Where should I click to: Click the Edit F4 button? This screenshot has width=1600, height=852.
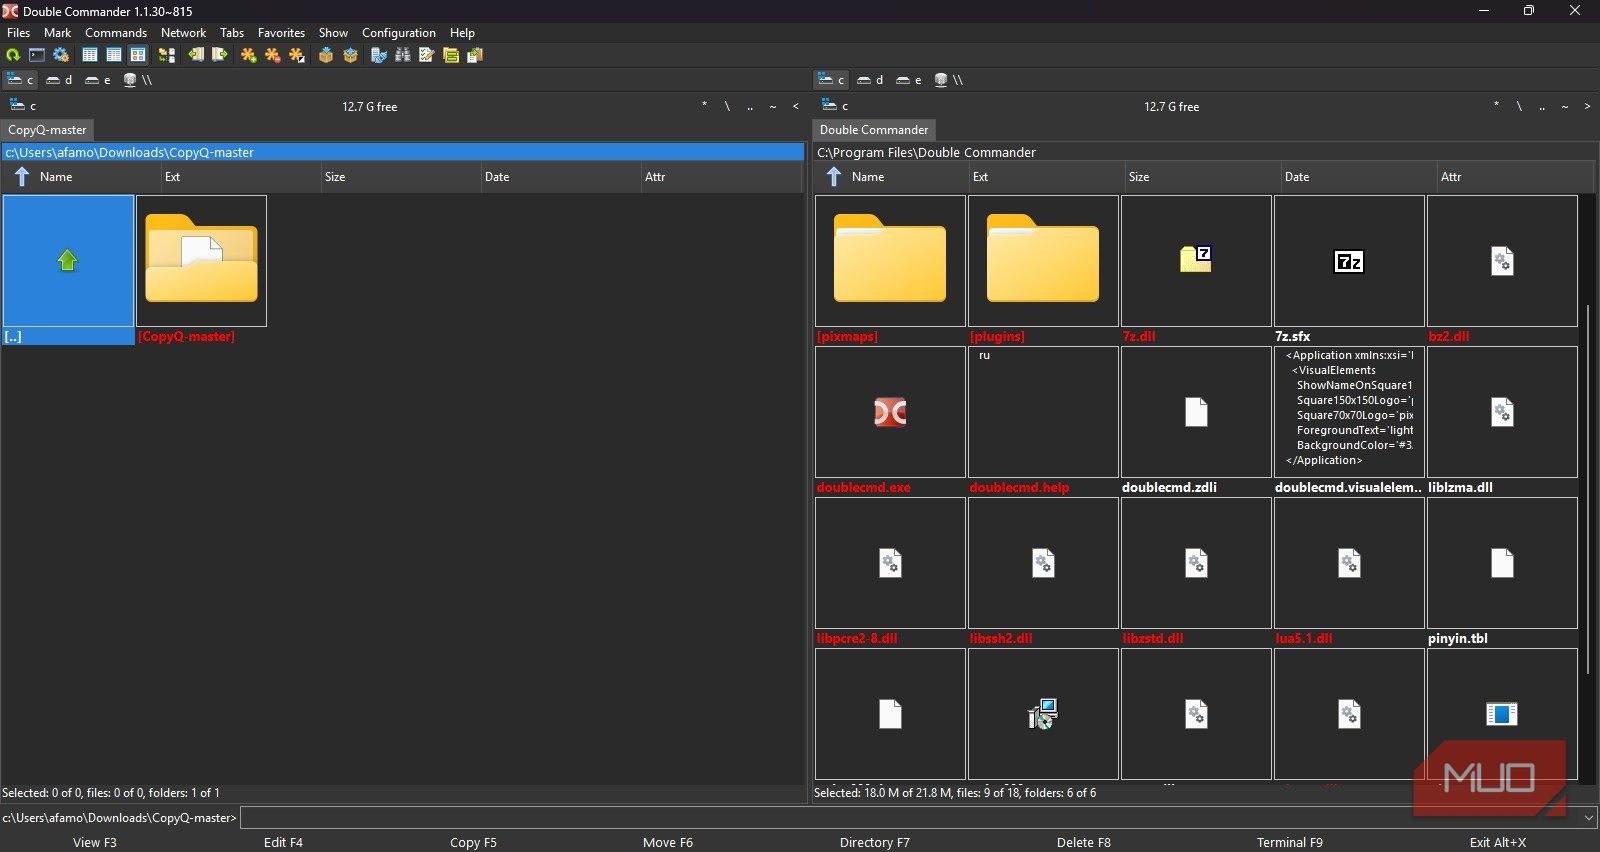(283, 842)
